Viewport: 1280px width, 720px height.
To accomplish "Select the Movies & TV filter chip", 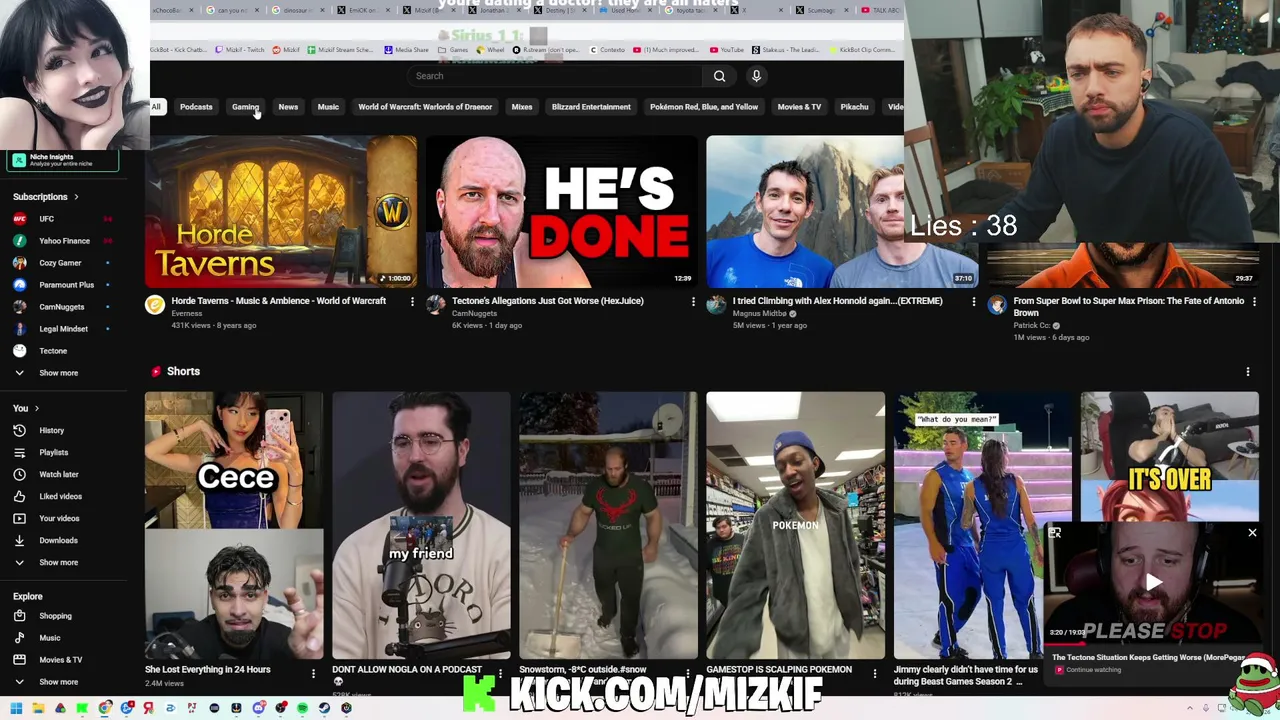I will (799, 107).
